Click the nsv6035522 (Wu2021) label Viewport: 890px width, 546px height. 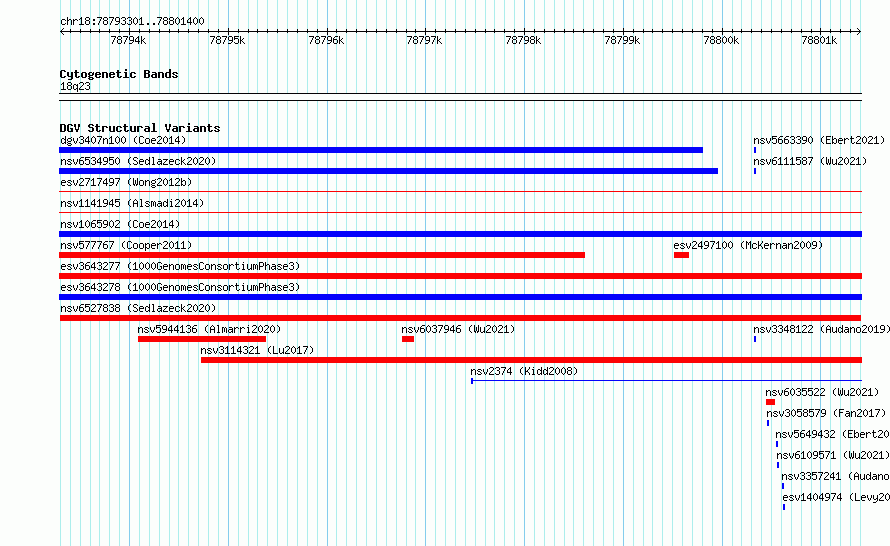(822, 392)
